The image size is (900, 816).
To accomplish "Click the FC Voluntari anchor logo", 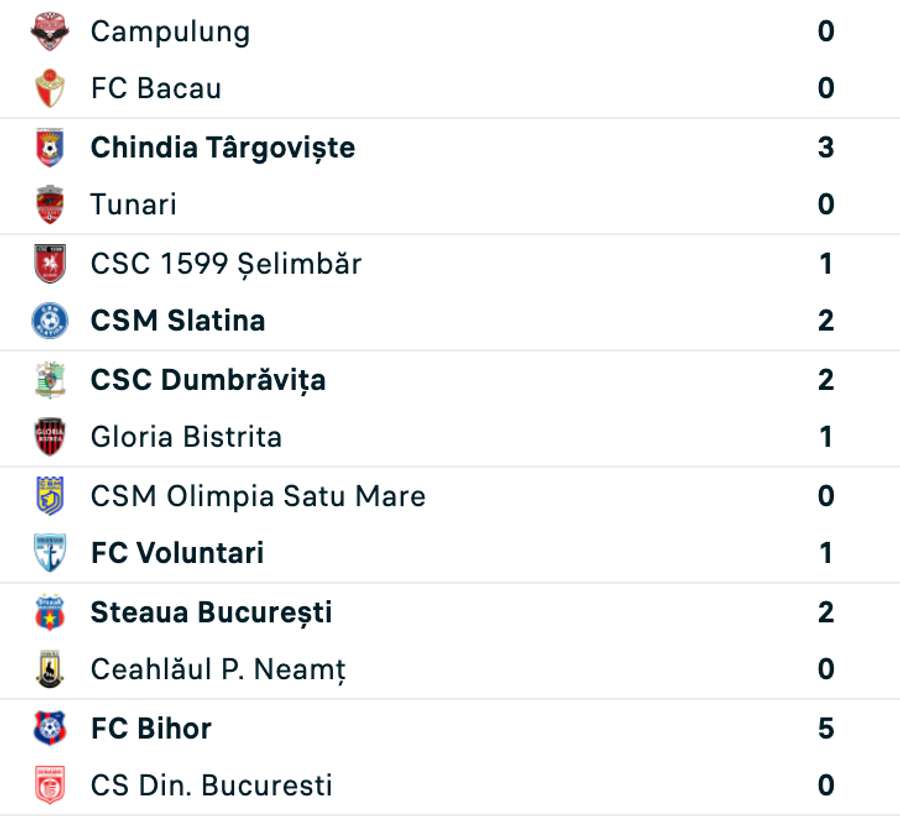I will (50, 553).
